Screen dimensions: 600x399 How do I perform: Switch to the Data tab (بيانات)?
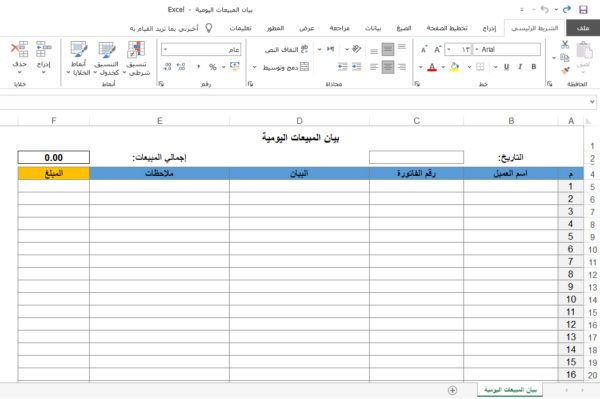coord(373,28)
